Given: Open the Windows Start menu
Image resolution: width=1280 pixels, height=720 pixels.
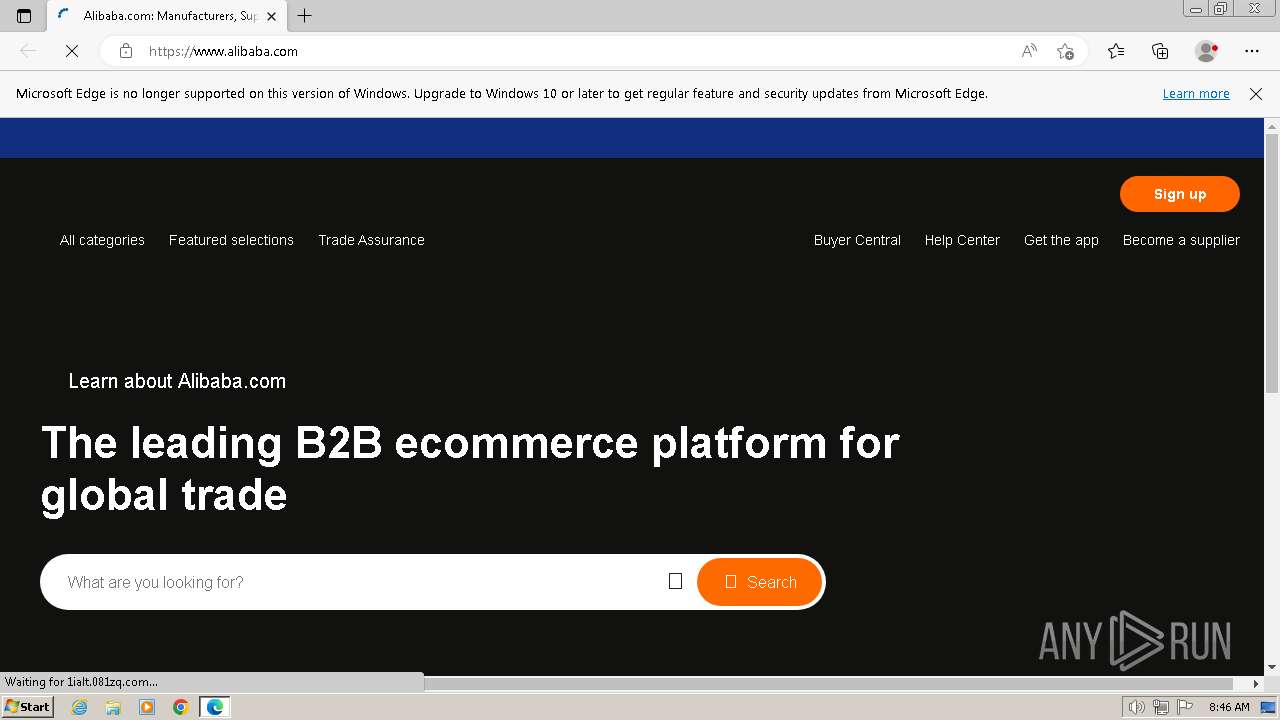Looking at the screenshot, I should point(27,707).
